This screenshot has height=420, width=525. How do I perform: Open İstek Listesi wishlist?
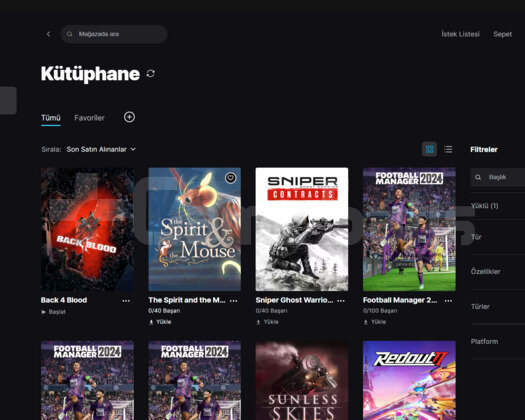pos(460,34)
